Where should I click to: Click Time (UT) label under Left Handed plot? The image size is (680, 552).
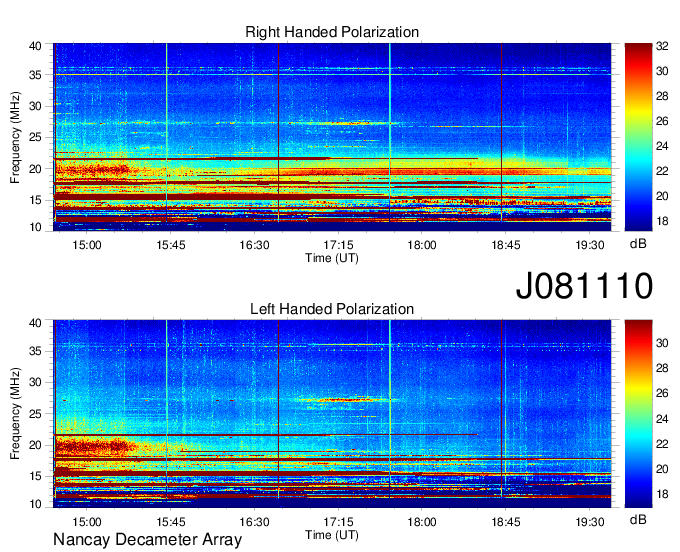tap(332, 535)
